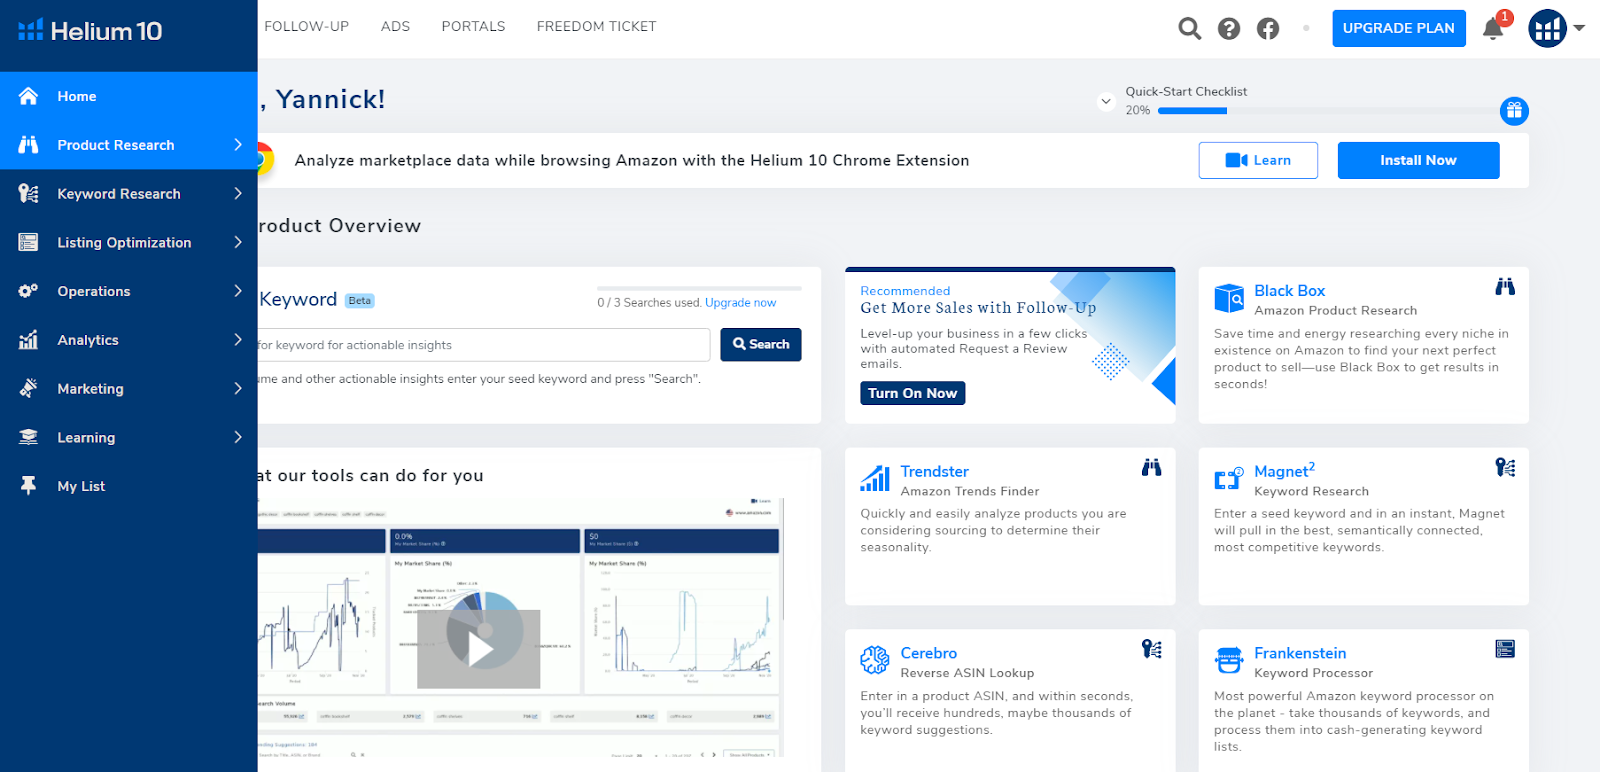Click the Product Research binoculars icon
This screenshot has width=1600, height=772.
pyautogui.click(x=28, y=145)
